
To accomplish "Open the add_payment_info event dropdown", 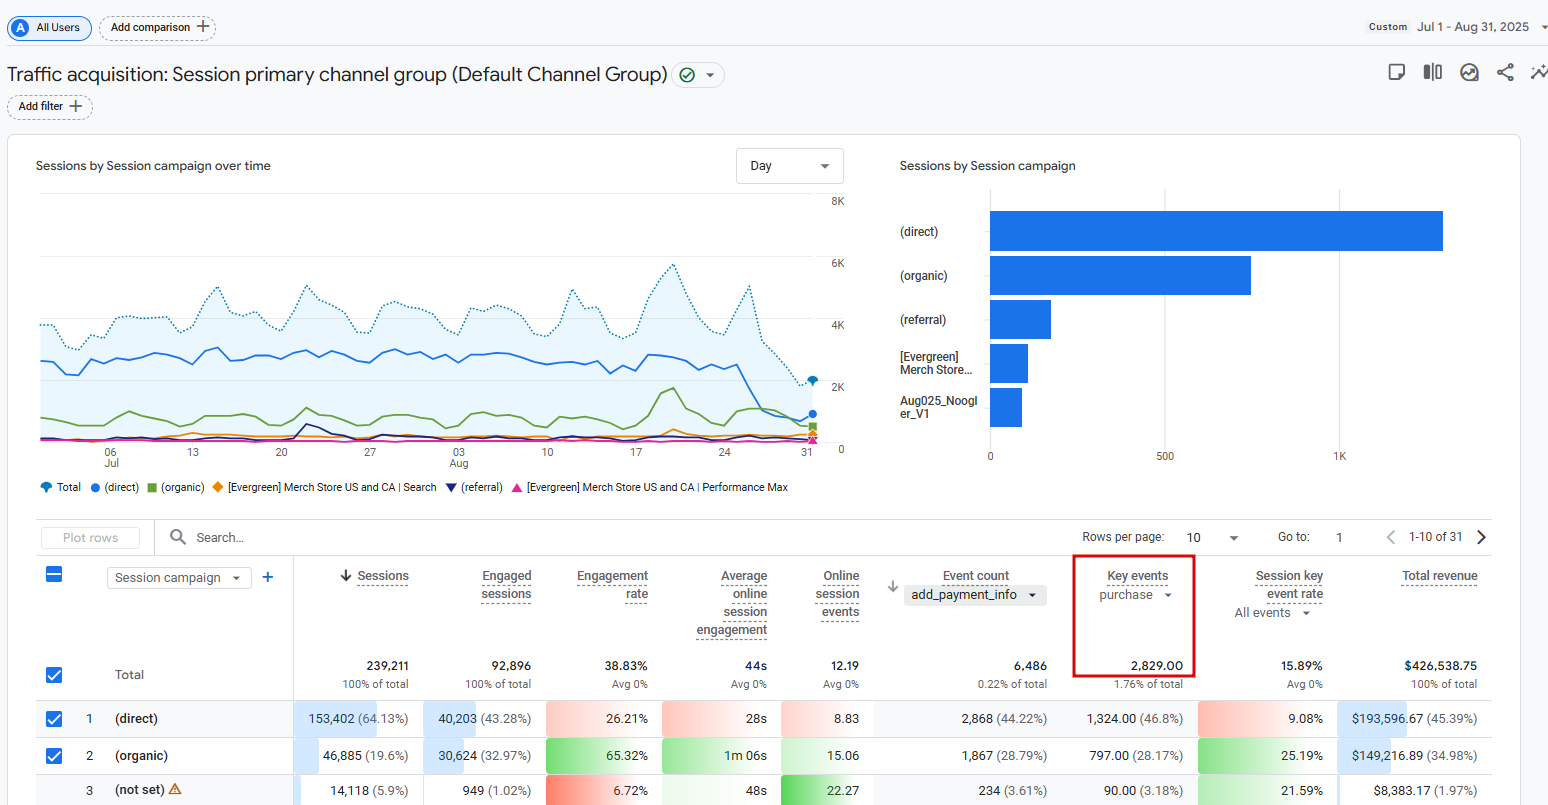I will (x=974, y=595).
